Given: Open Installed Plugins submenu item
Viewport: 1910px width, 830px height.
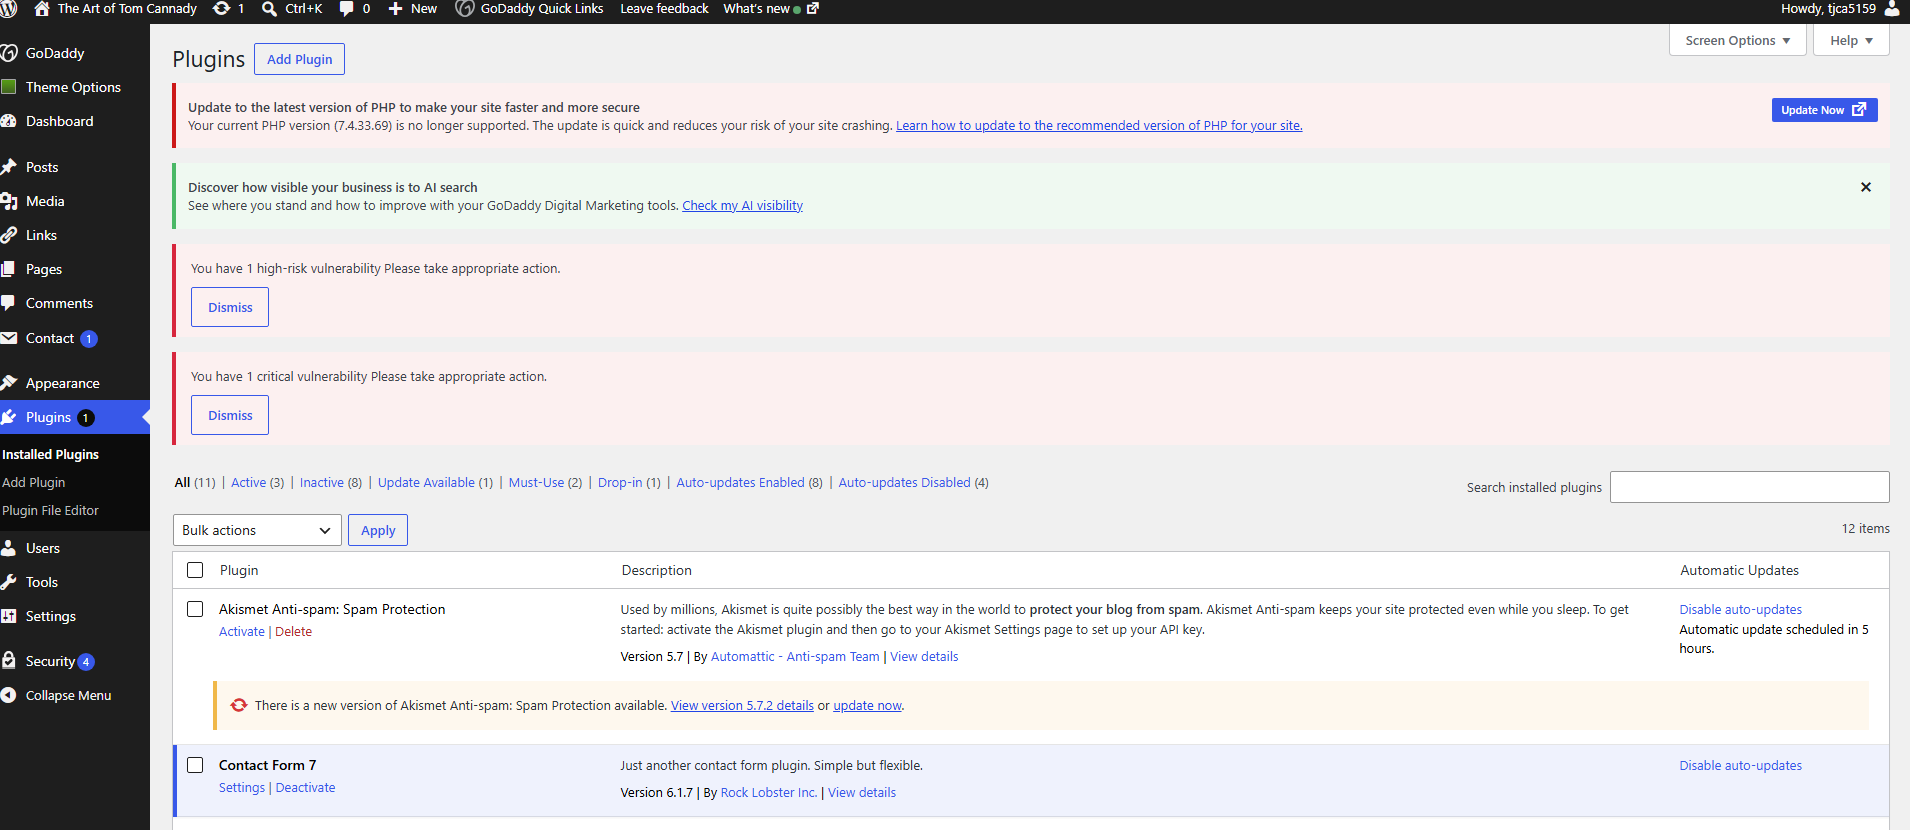Looking at the screenshot, I should point(51,454).
